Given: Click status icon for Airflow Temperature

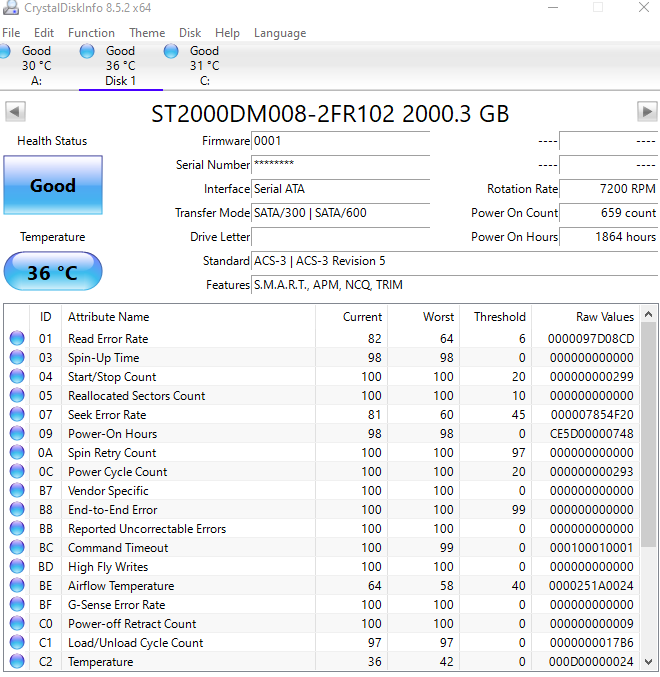Looking at the screenshot, I should pos(17,585).
